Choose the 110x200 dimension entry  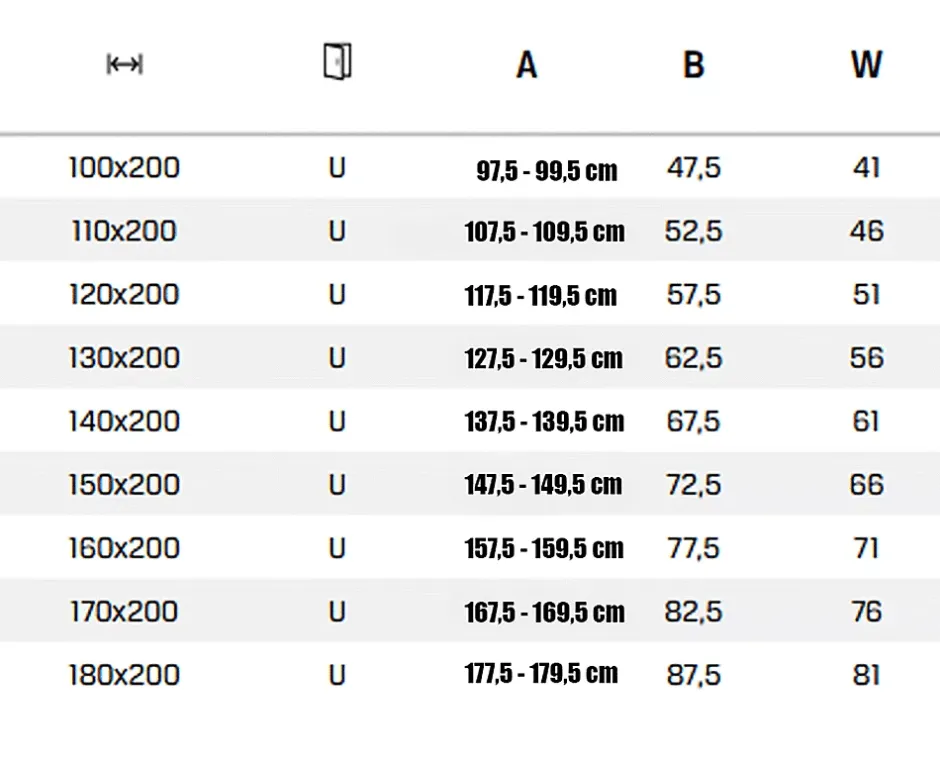point(124,231)
